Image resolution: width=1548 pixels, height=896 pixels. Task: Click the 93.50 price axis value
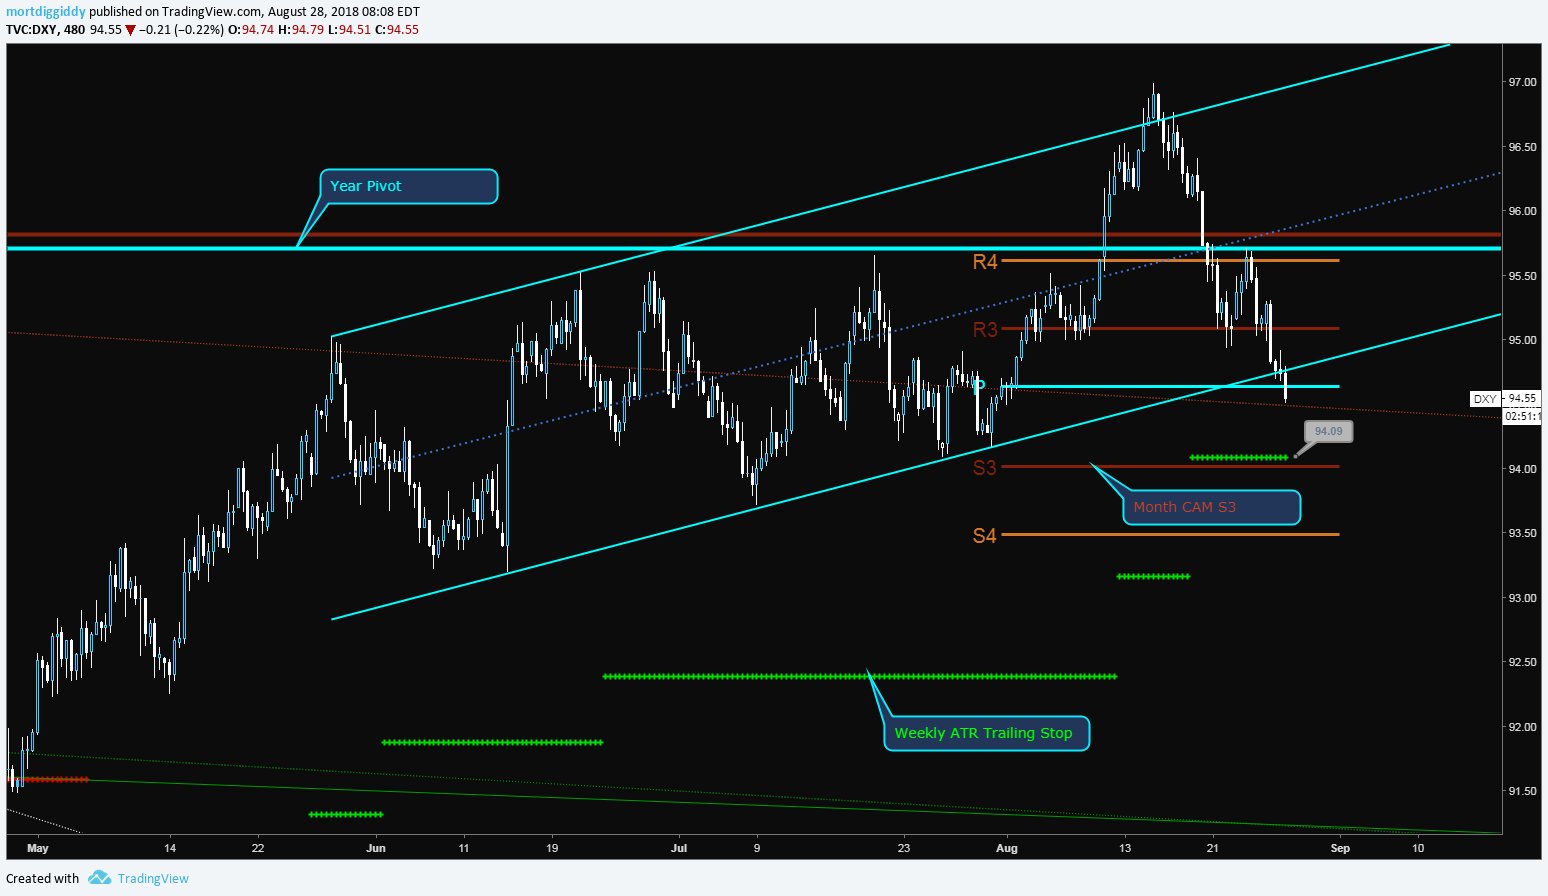(x=1523, y=533)
